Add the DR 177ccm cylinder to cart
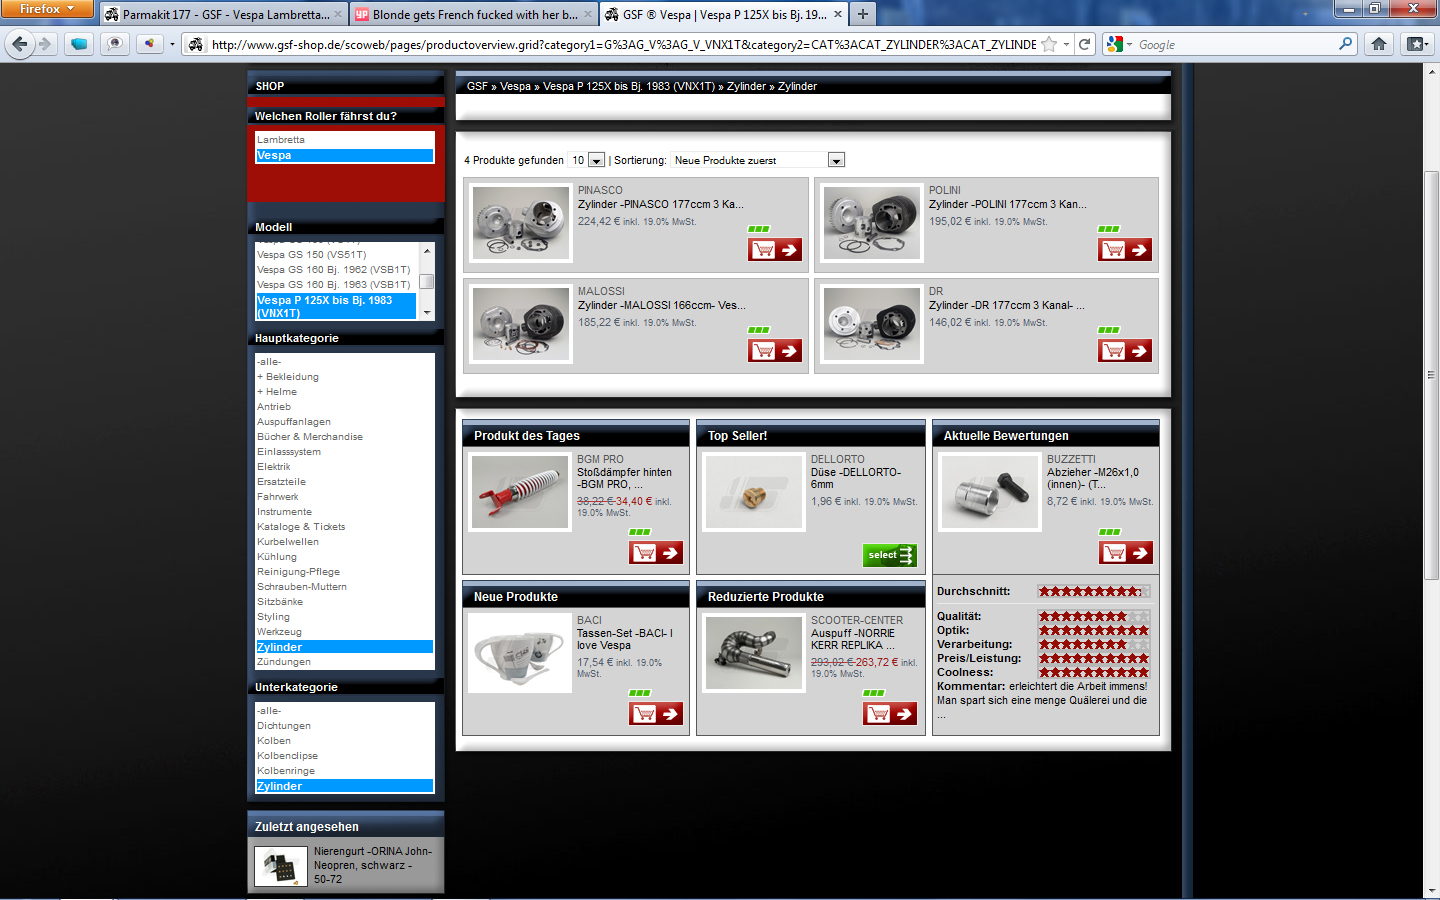 point(1125,351)
